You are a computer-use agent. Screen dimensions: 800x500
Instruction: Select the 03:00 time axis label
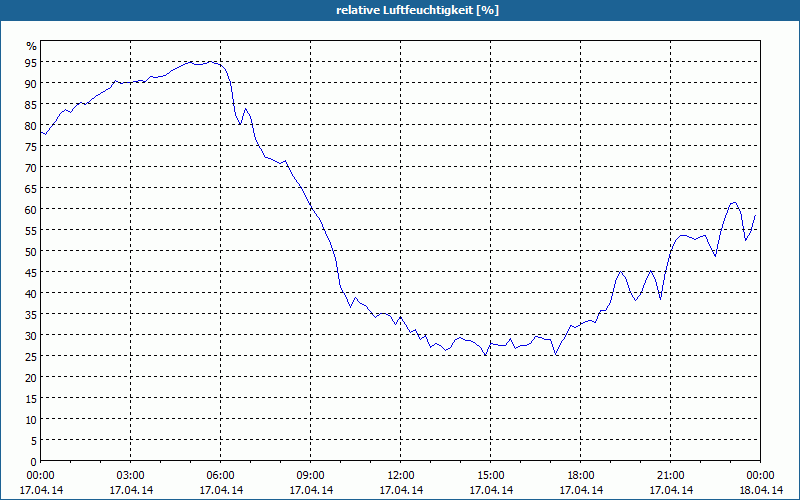(131, 476)
